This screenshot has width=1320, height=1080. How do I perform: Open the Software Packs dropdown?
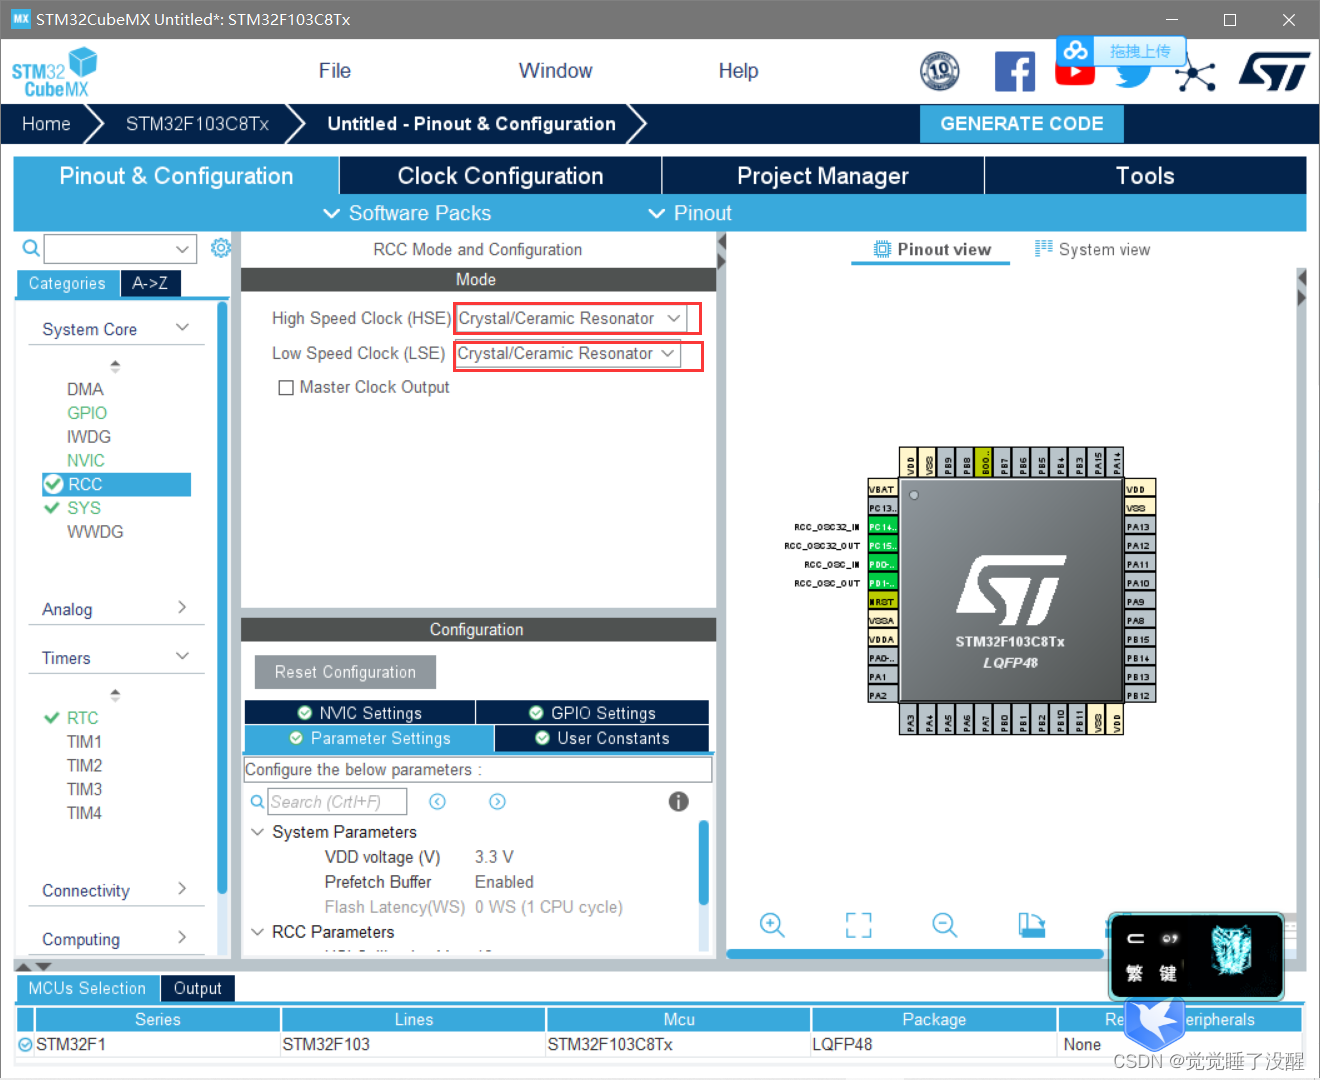[407, 213]
